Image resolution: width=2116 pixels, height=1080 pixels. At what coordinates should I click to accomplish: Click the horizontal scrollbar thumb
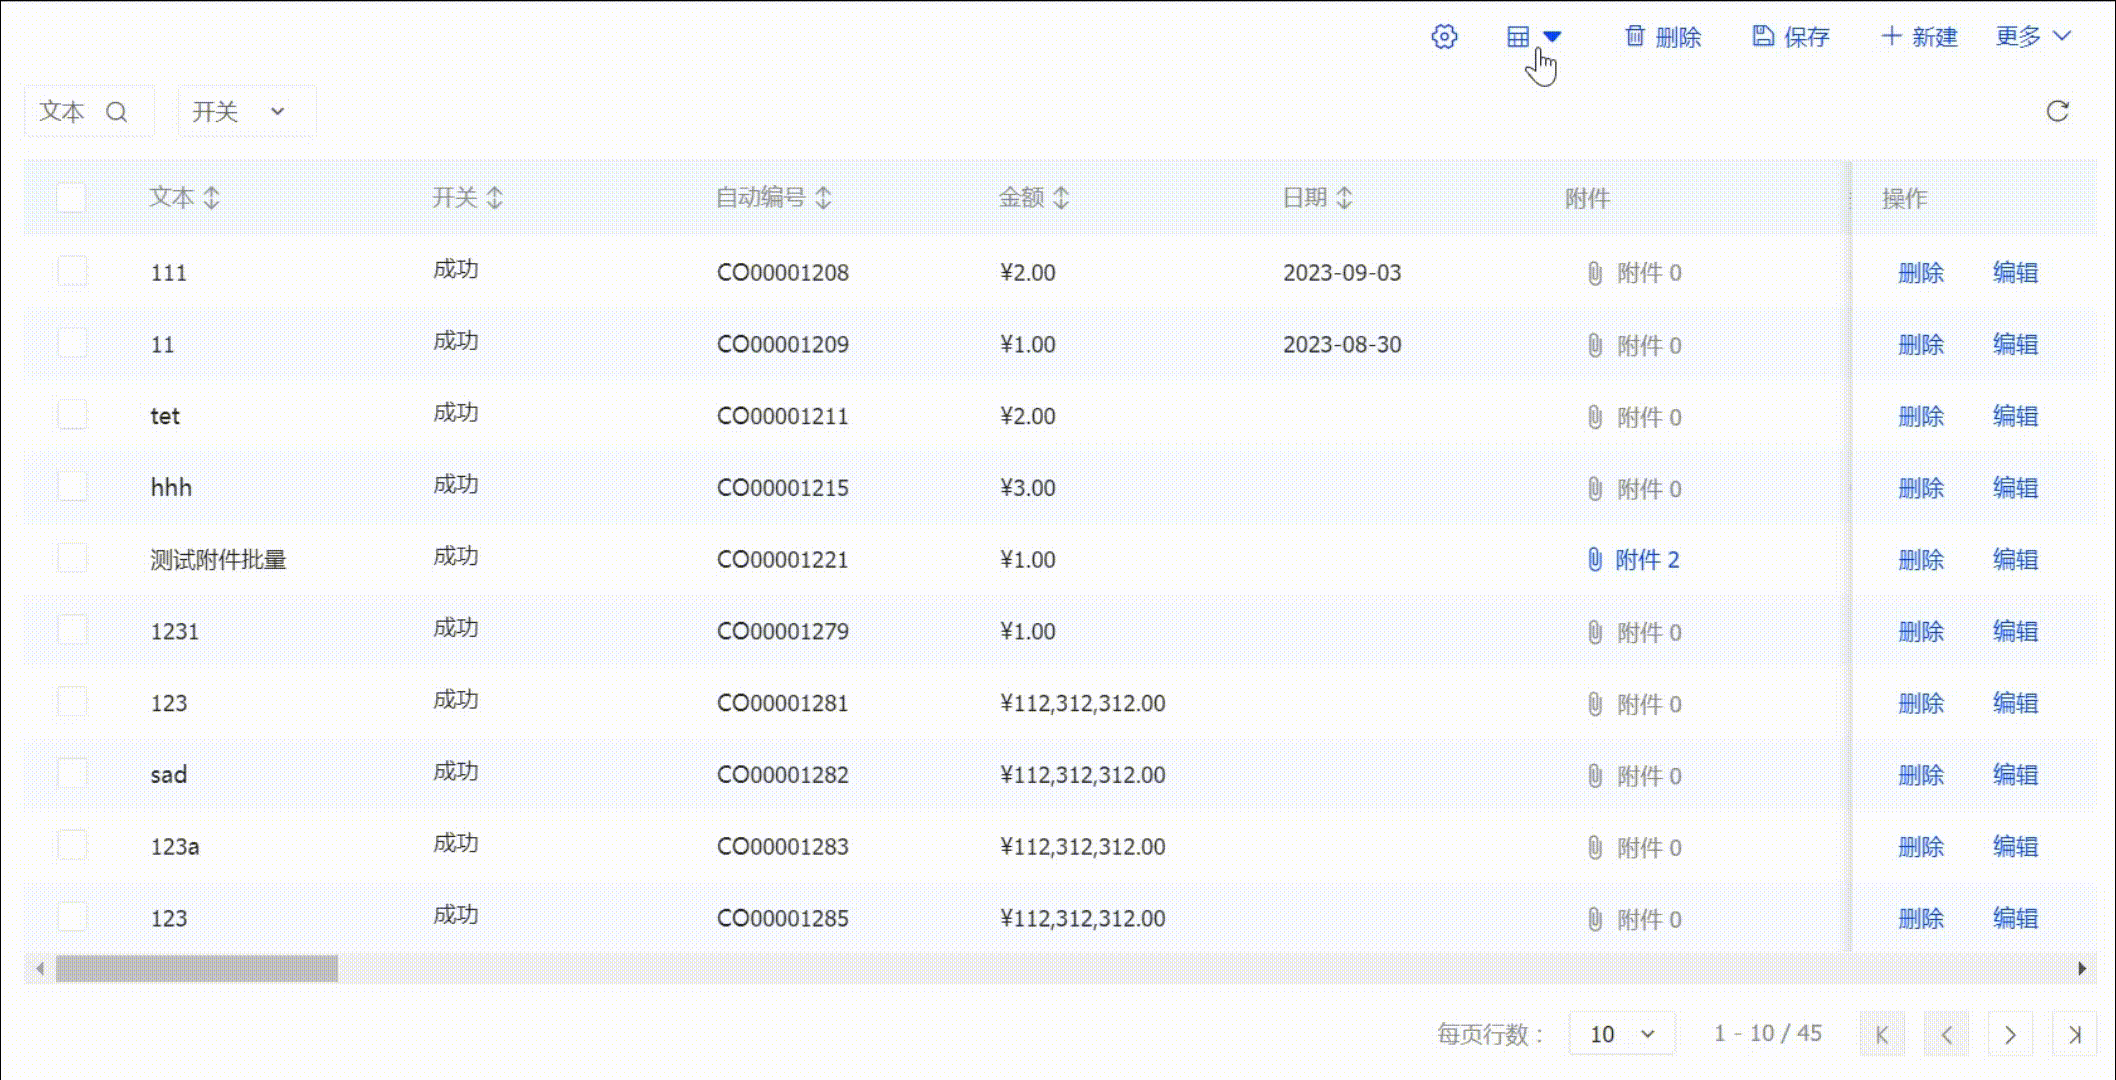[x=197, y=968]
